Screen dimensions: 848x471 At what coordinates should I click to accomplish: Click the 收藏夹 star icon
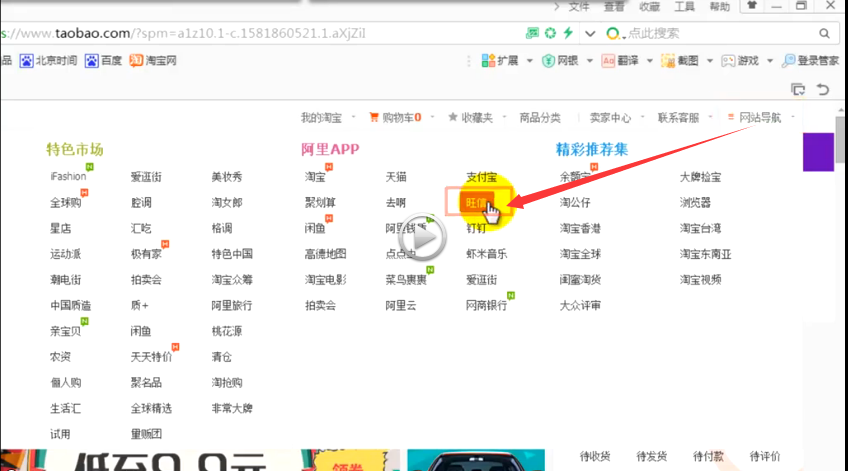453,117
